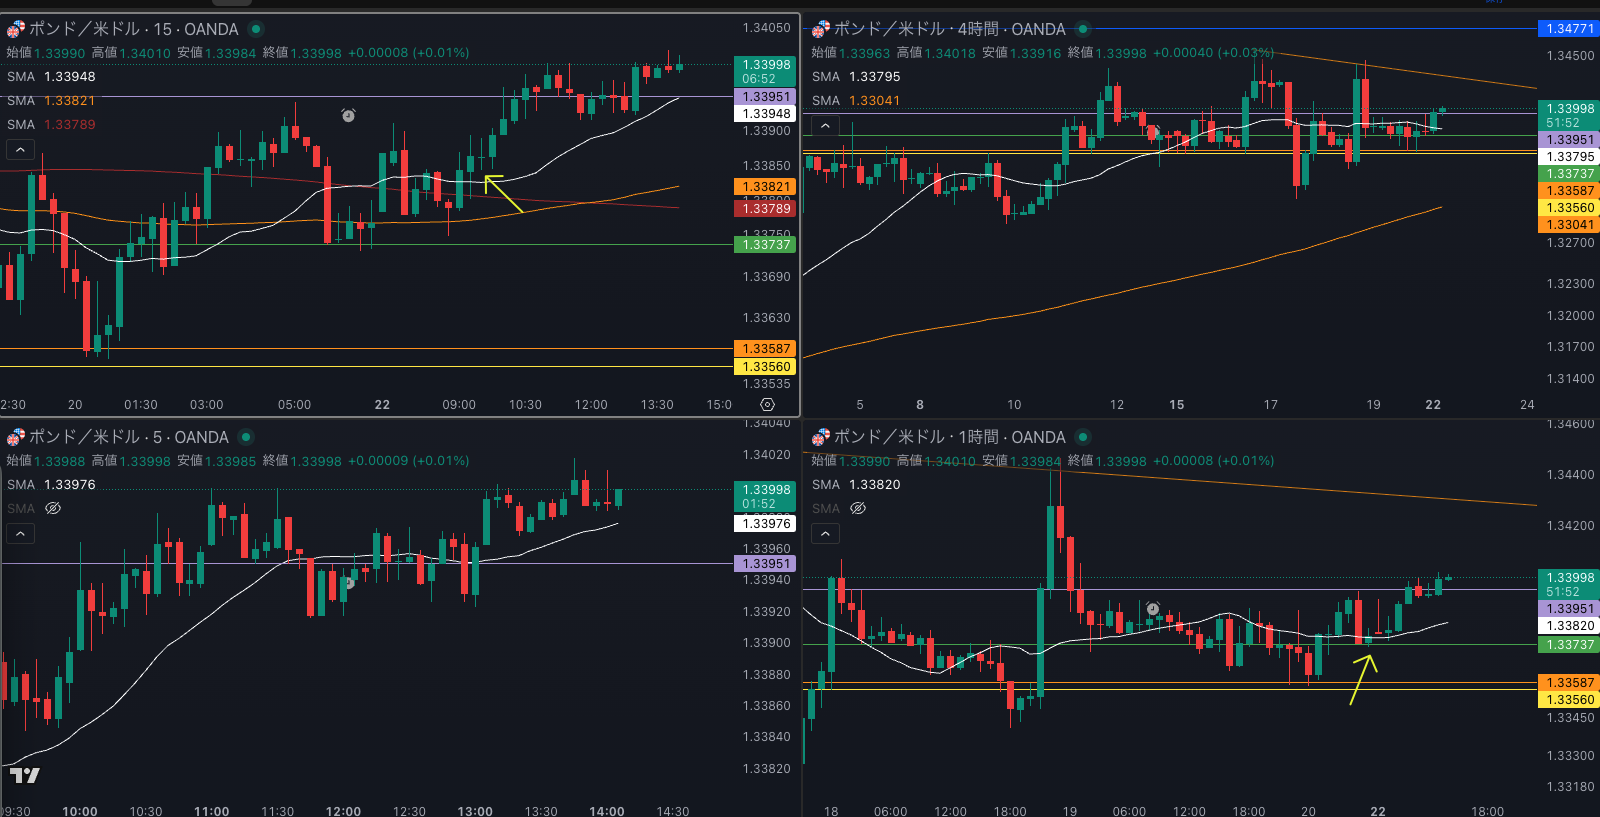Show hidden SMA indicator on 1-hour chart
Image resolution: width=1600 pixels, height=817 pixels.
click(x=858, y=509)
